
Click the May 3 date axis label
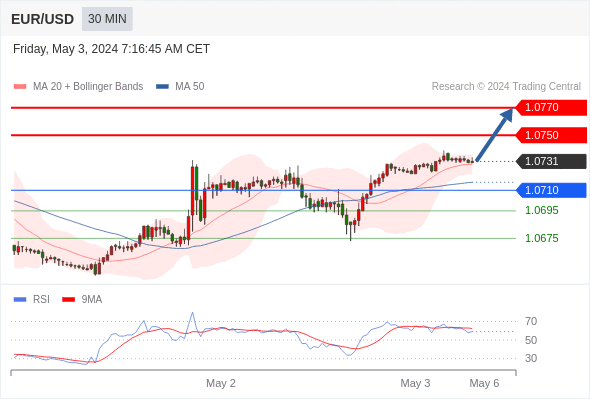click(415, 383)
